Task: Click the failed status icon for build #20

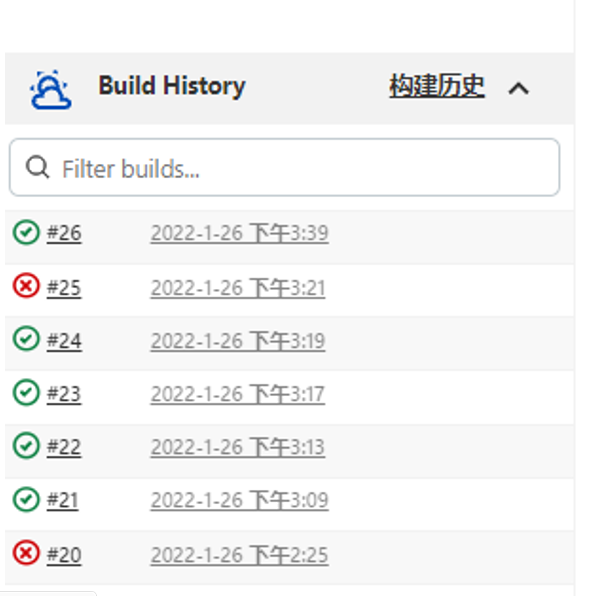Action: (x=26, y=553)
